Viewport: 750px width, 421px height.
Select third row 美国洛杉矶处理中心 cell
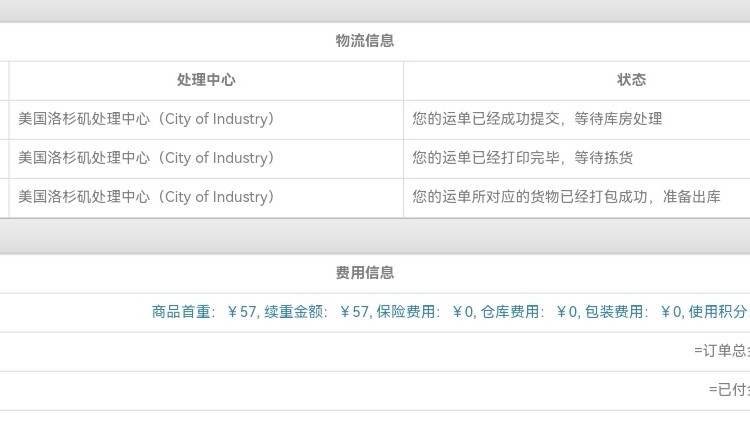click(147, 197)
